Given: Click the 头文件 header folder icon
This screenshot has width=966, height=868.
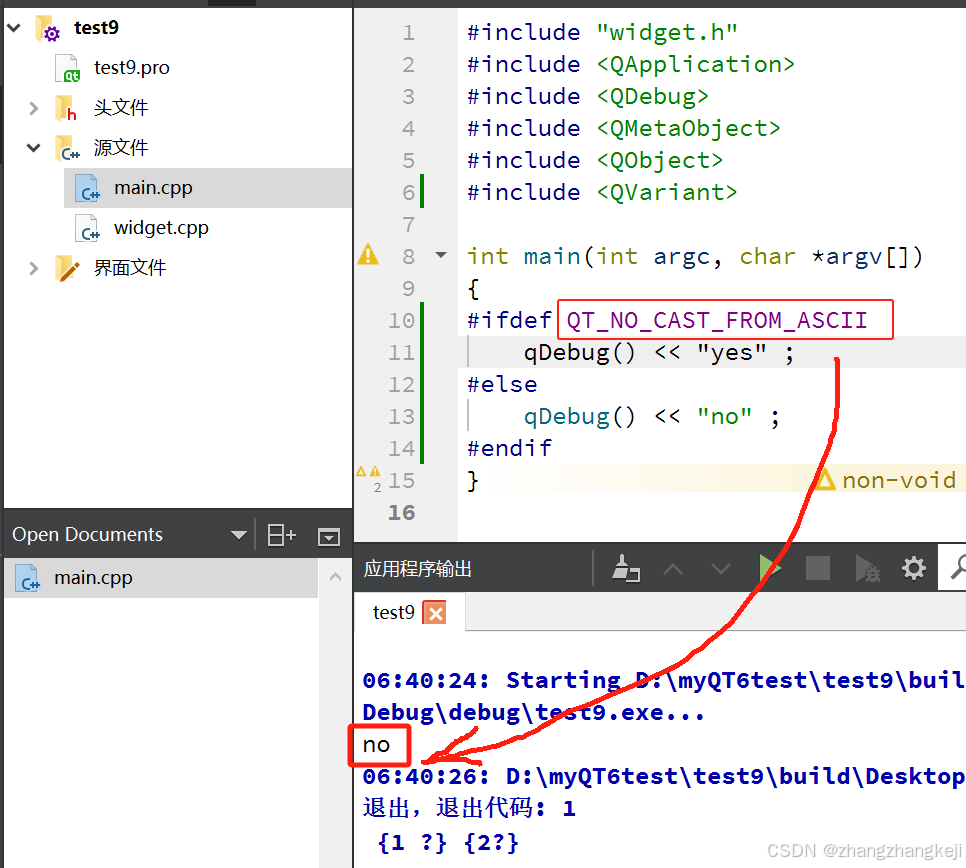Looking at the screenshot, I should [x=67, y=108].
